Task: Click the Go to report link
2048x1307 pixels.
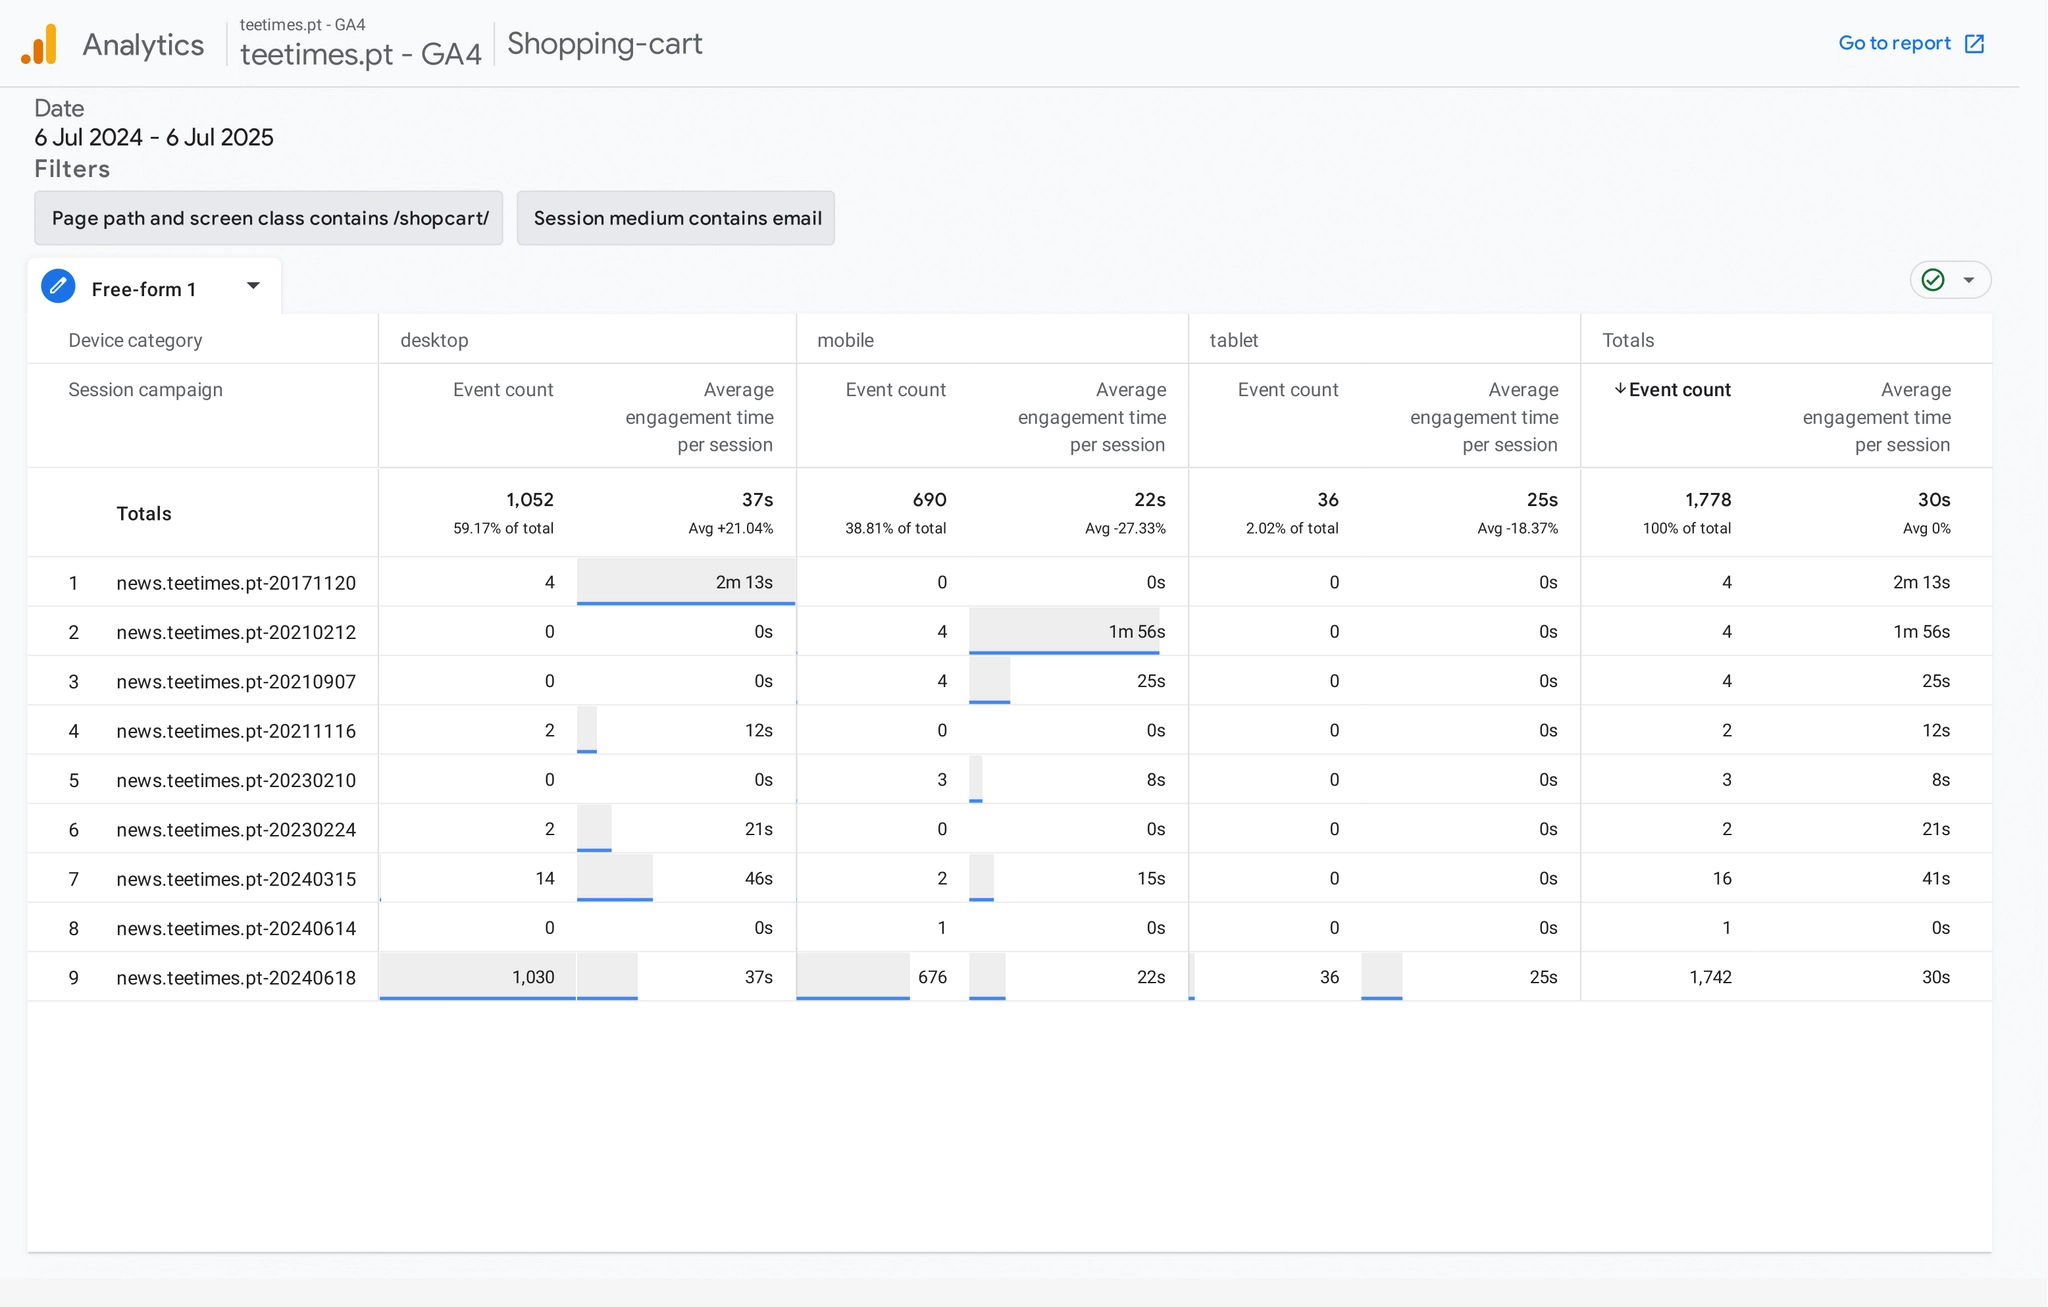Action: point(1895,43)
